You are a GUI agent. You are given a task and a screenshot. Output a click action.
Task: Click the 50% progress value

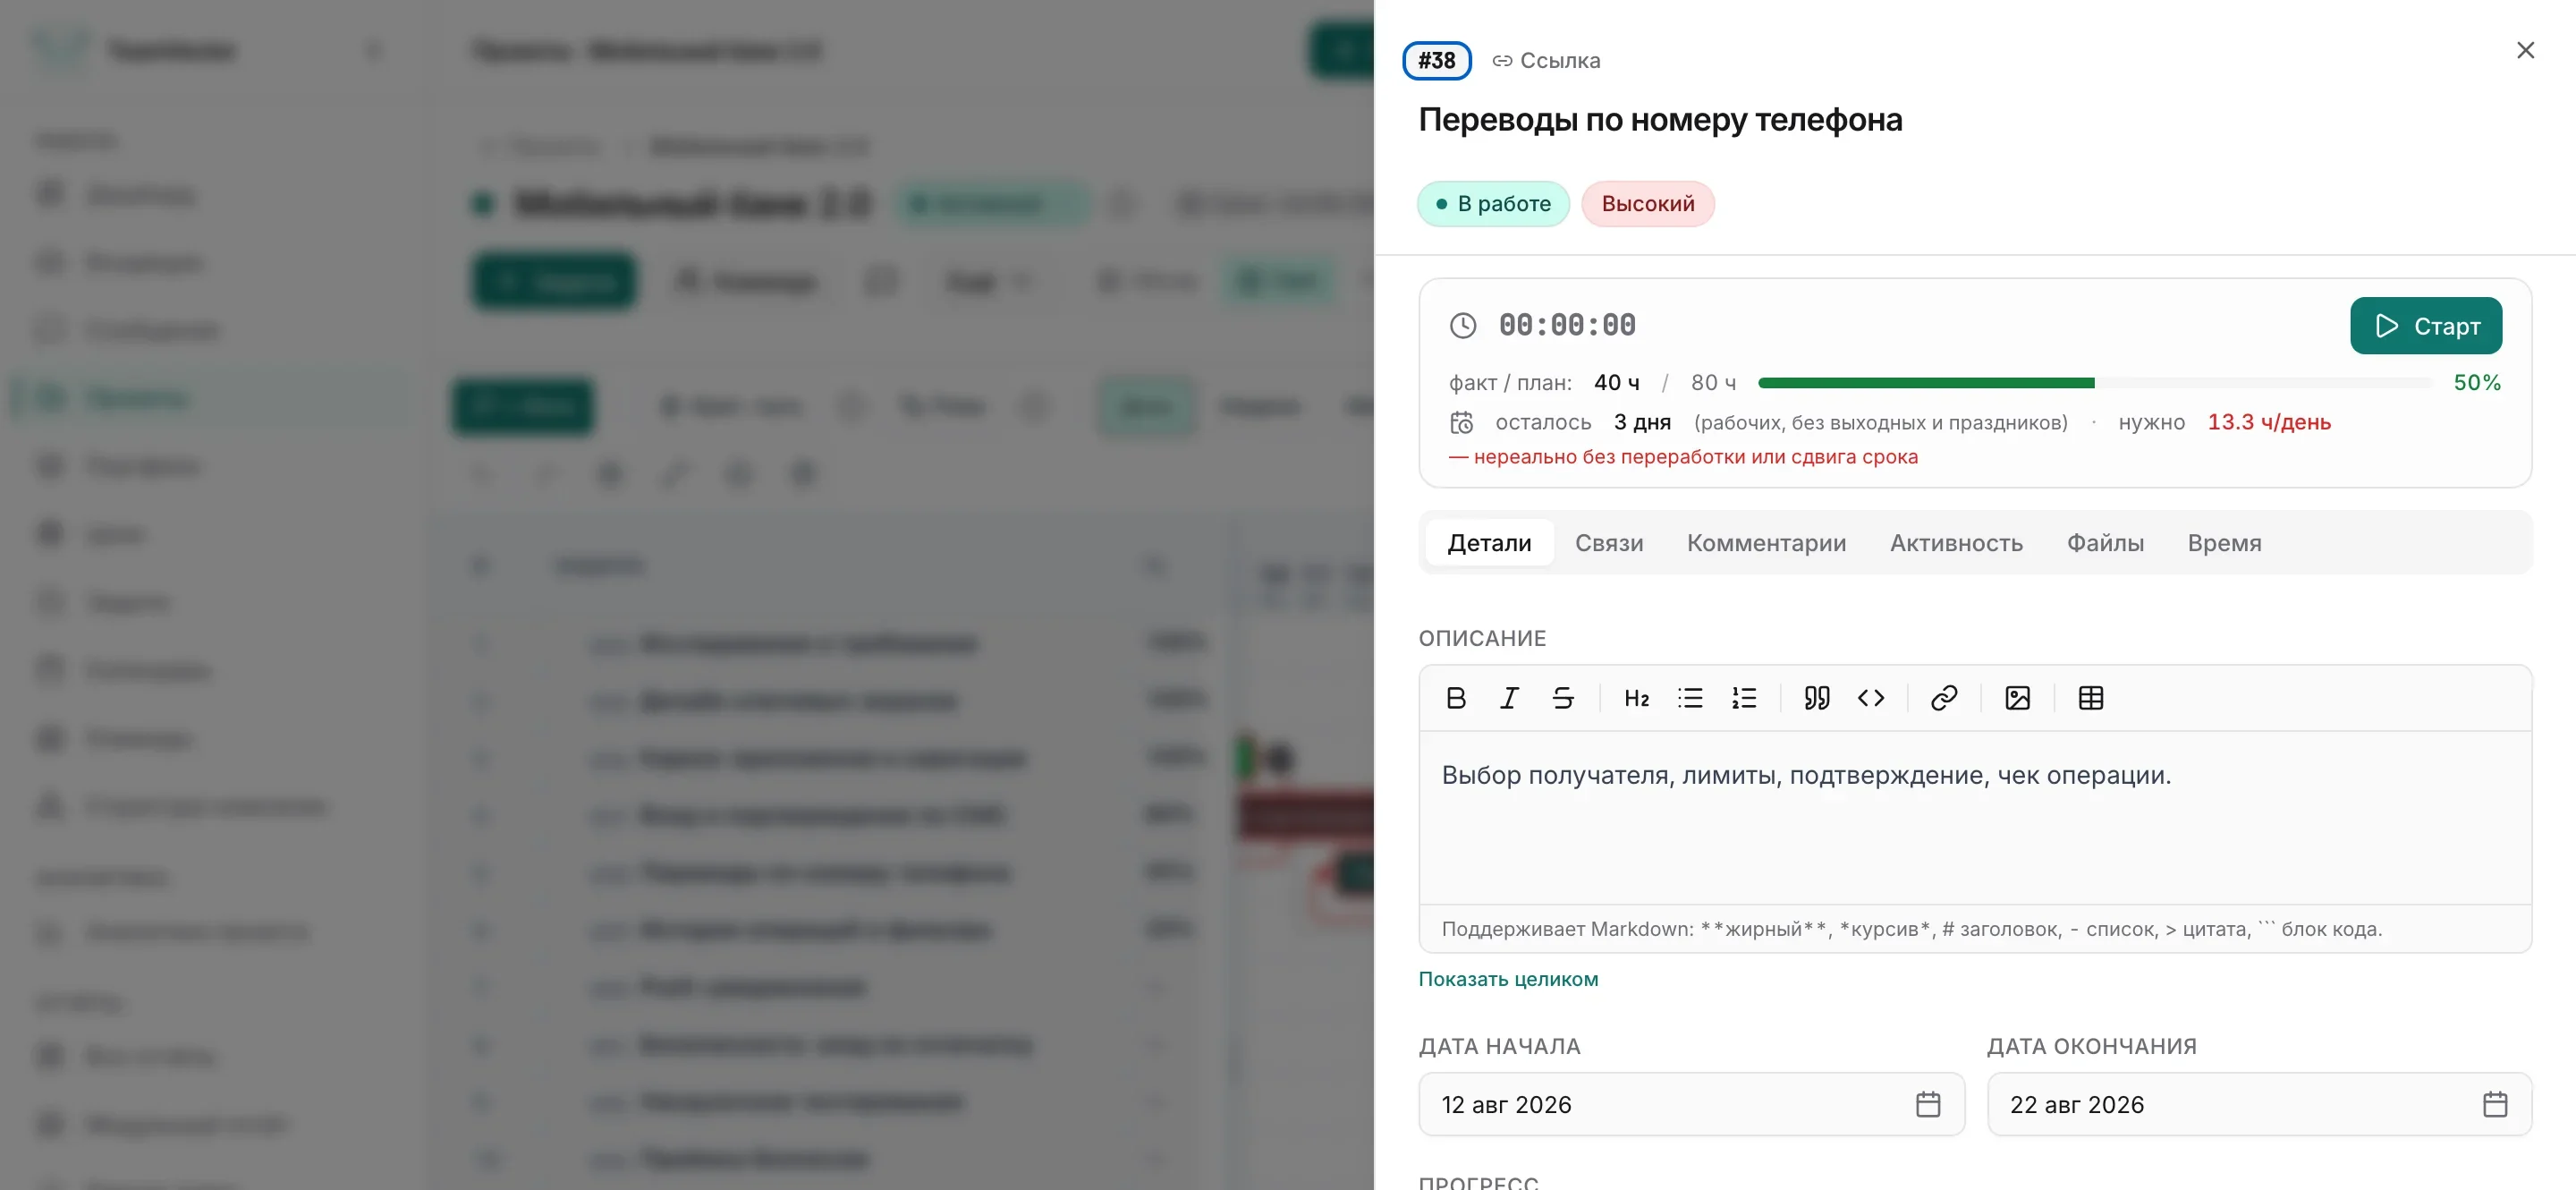[x=2477, y=383]
